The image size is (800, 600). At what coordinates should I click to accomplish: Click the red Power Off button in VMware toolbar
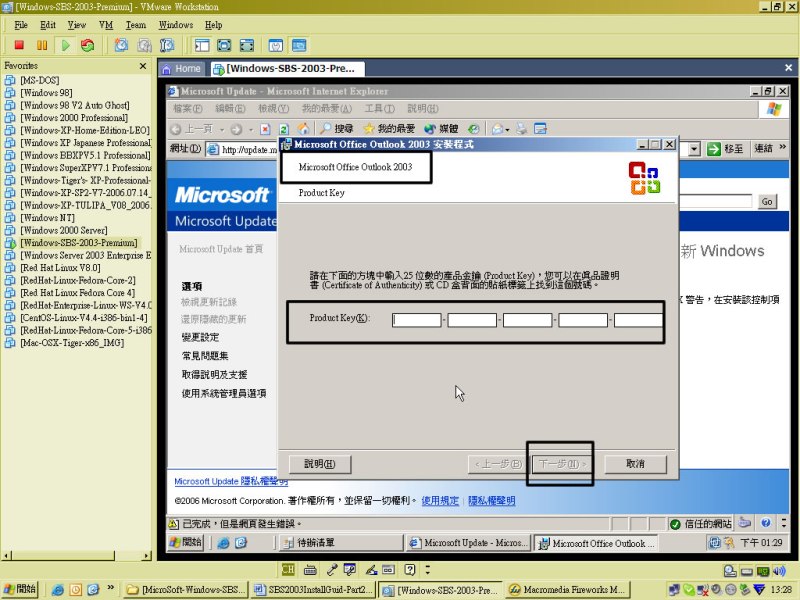pyautogui.click(x=19, y=45)
